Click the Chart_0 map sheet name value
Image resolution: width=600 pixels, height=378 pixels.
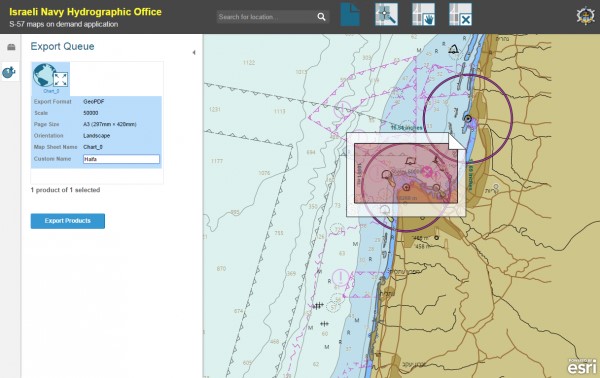pos(93,147)
